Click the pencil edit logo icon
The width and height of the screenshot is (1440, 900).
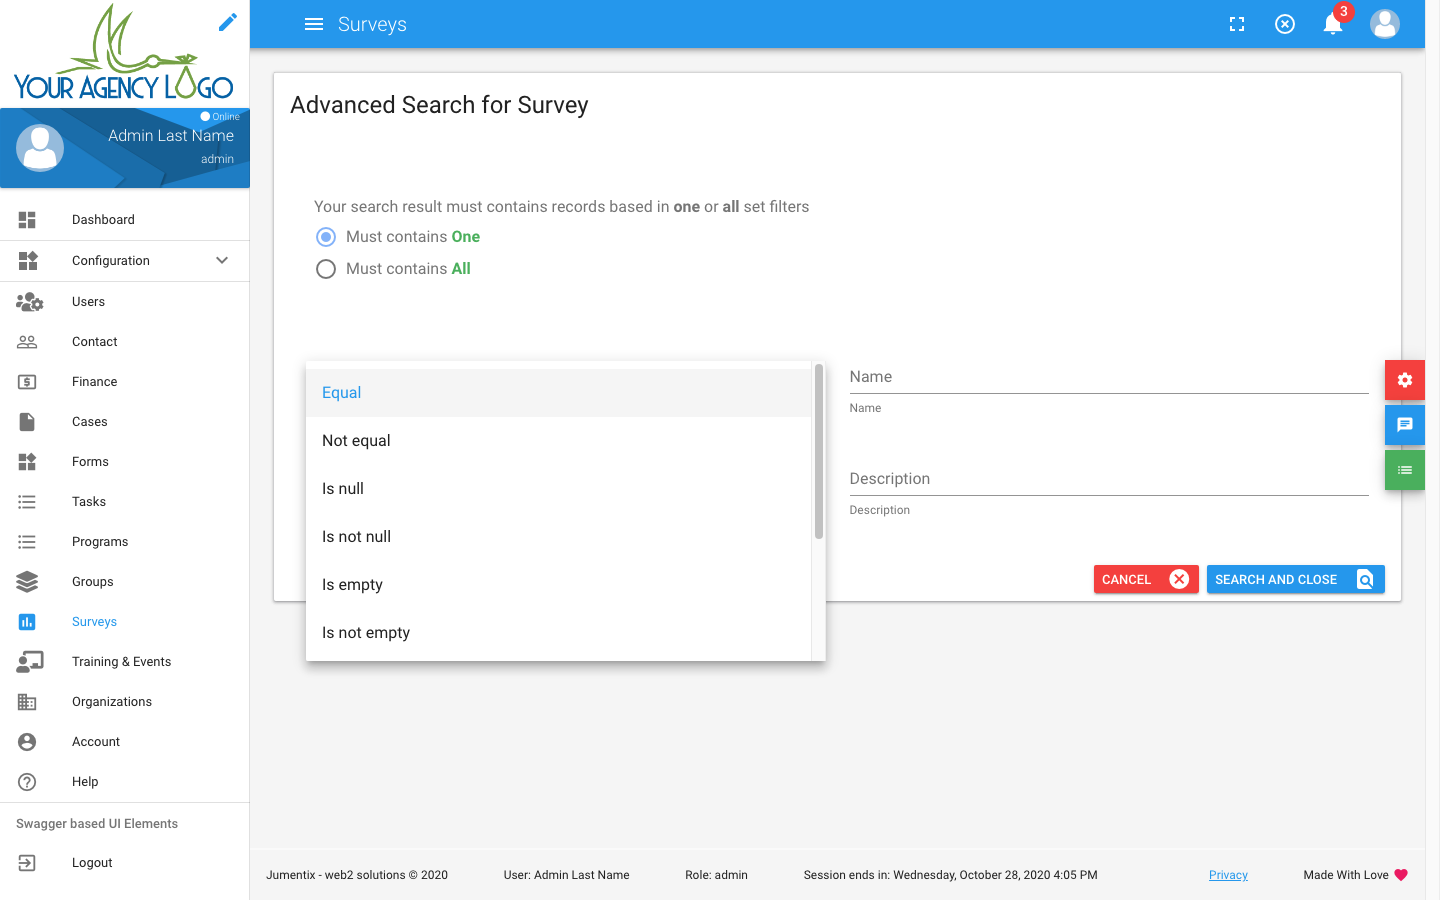[228, 22]
